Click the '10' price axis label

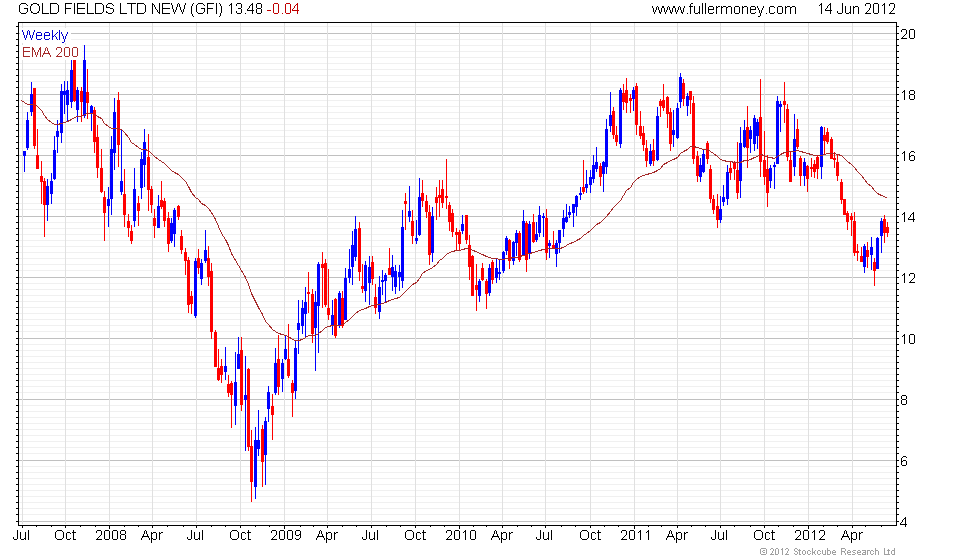[x=908, y=339]
